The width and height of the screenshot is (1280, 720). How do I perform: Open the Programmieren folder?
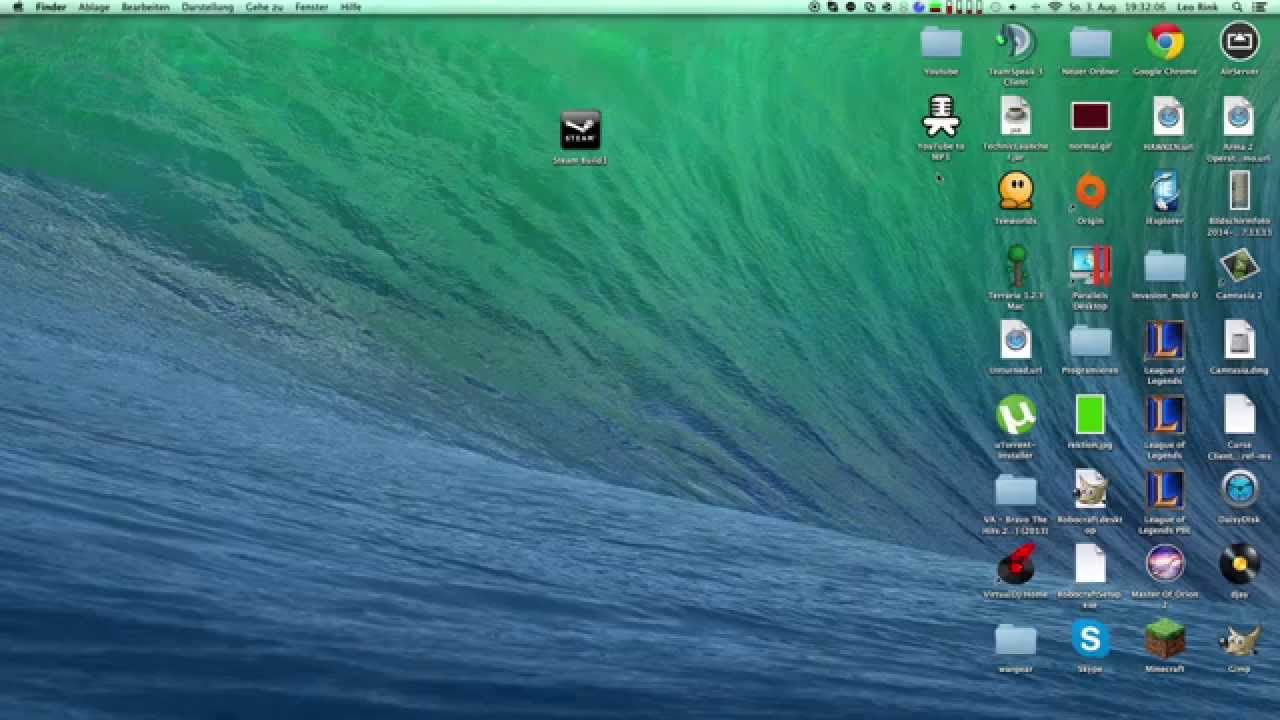pyautogui.click(x=1090, y=341)
